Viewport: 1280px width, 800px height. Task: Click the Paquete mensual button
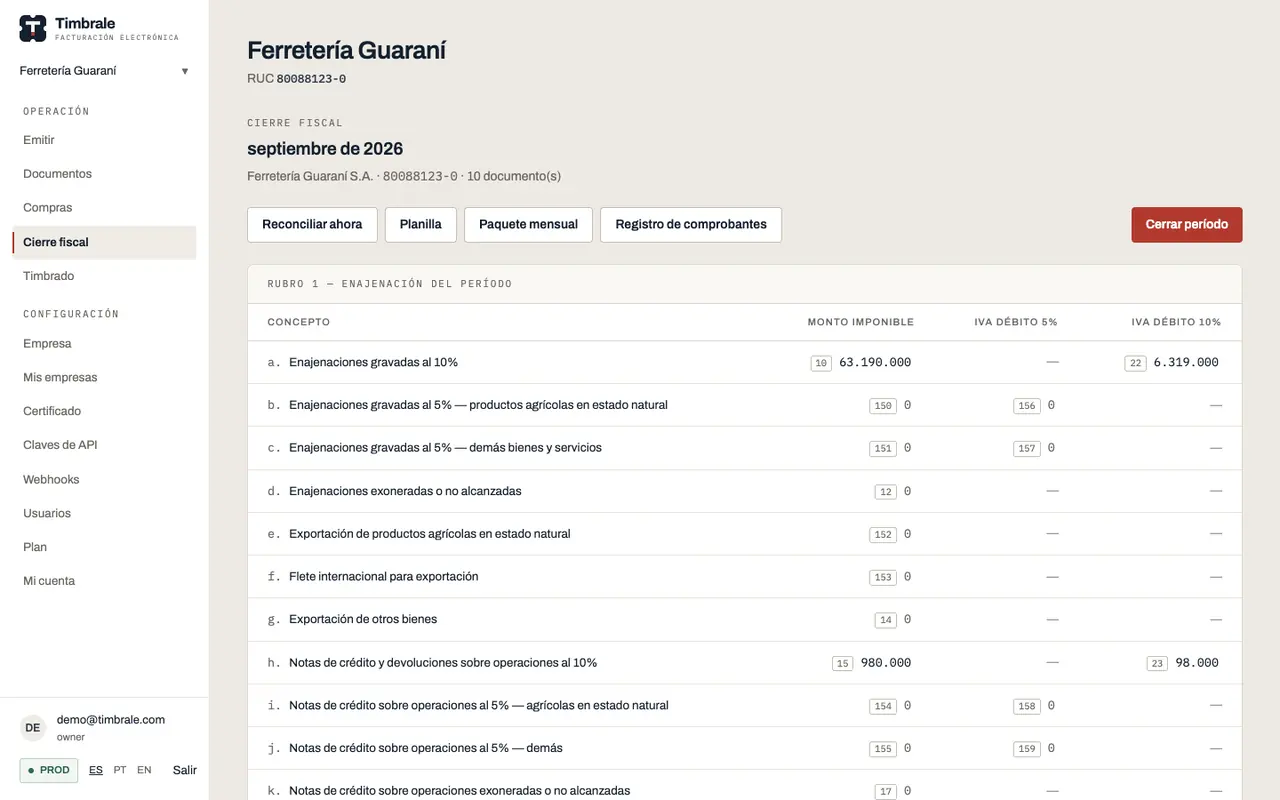point(528,225)
